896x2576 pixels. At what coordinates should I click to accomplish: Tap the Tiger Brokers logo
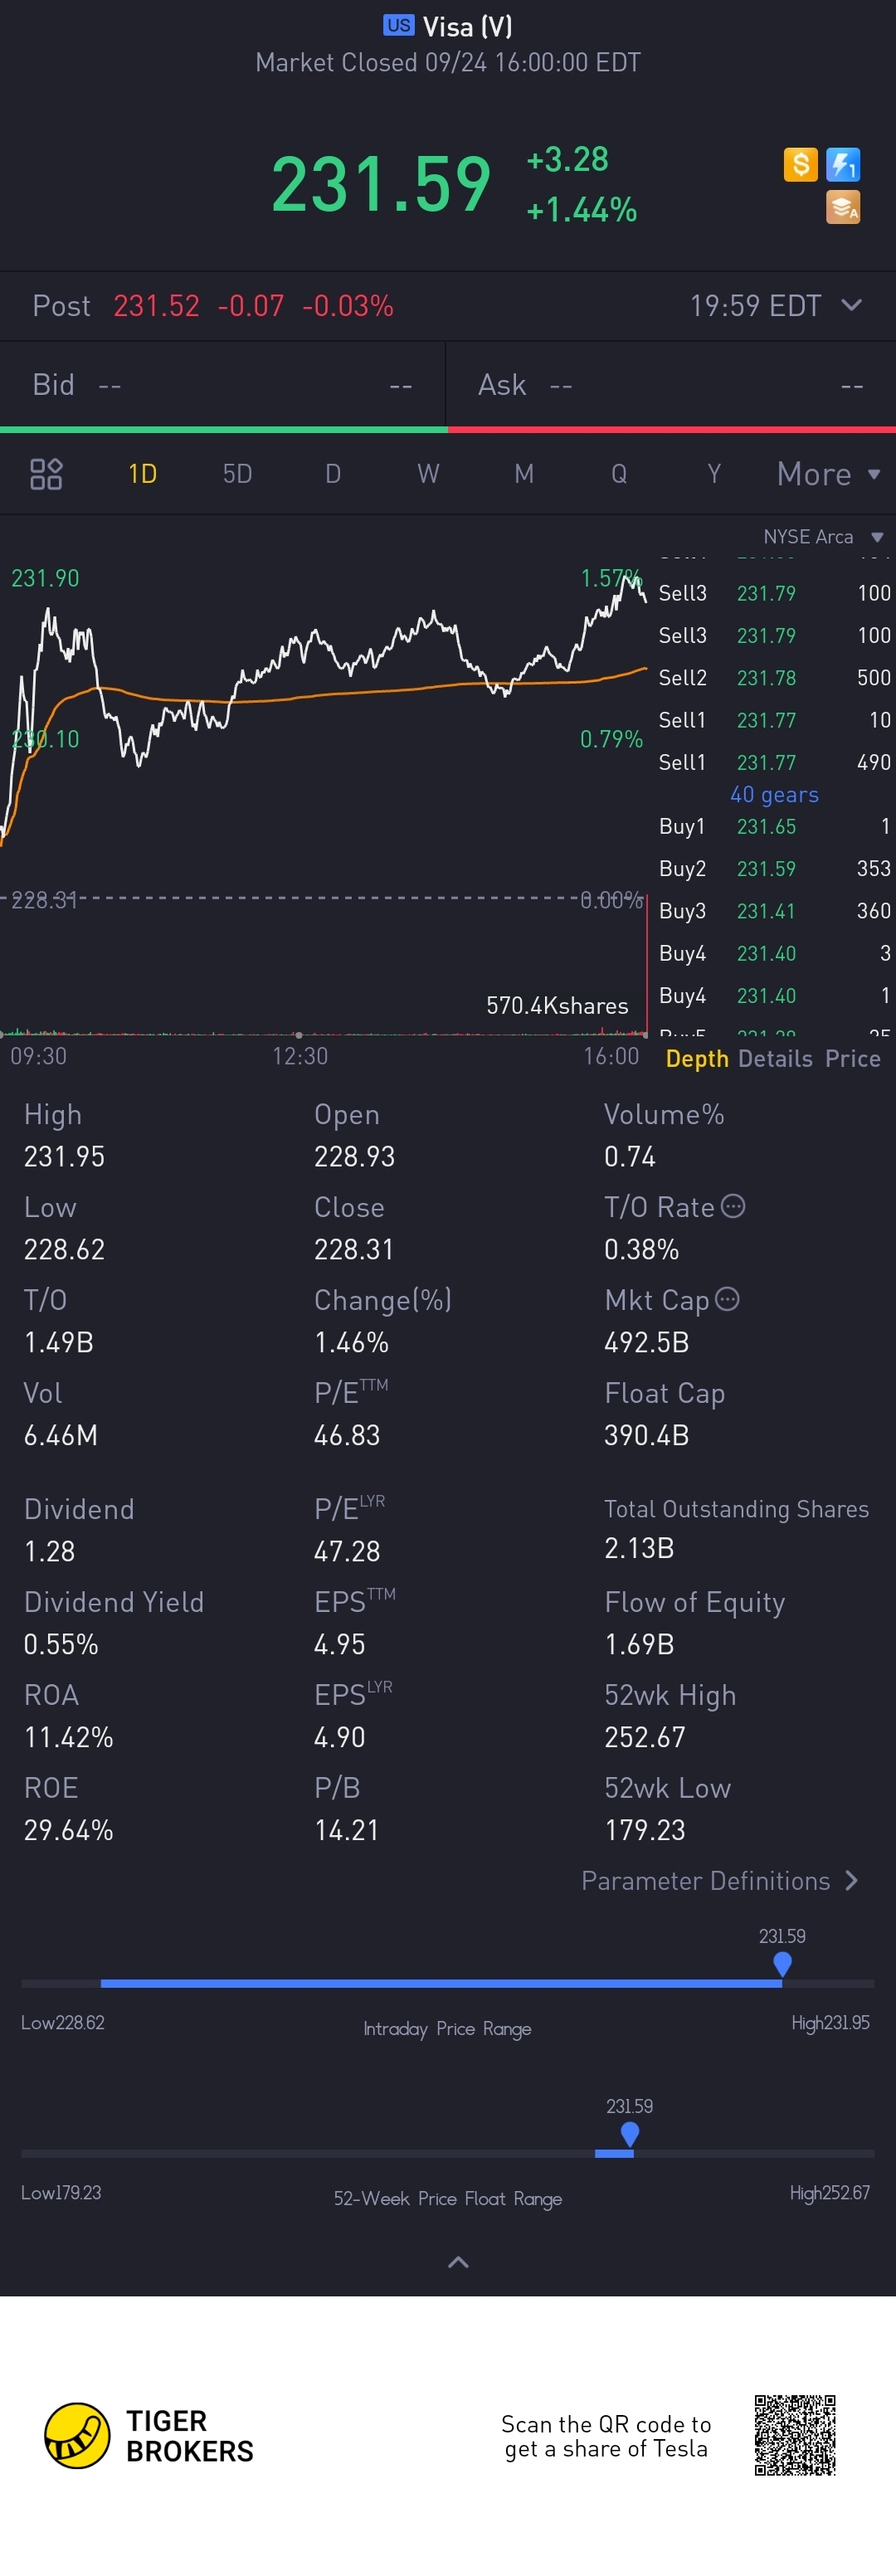coord(149,2436)
